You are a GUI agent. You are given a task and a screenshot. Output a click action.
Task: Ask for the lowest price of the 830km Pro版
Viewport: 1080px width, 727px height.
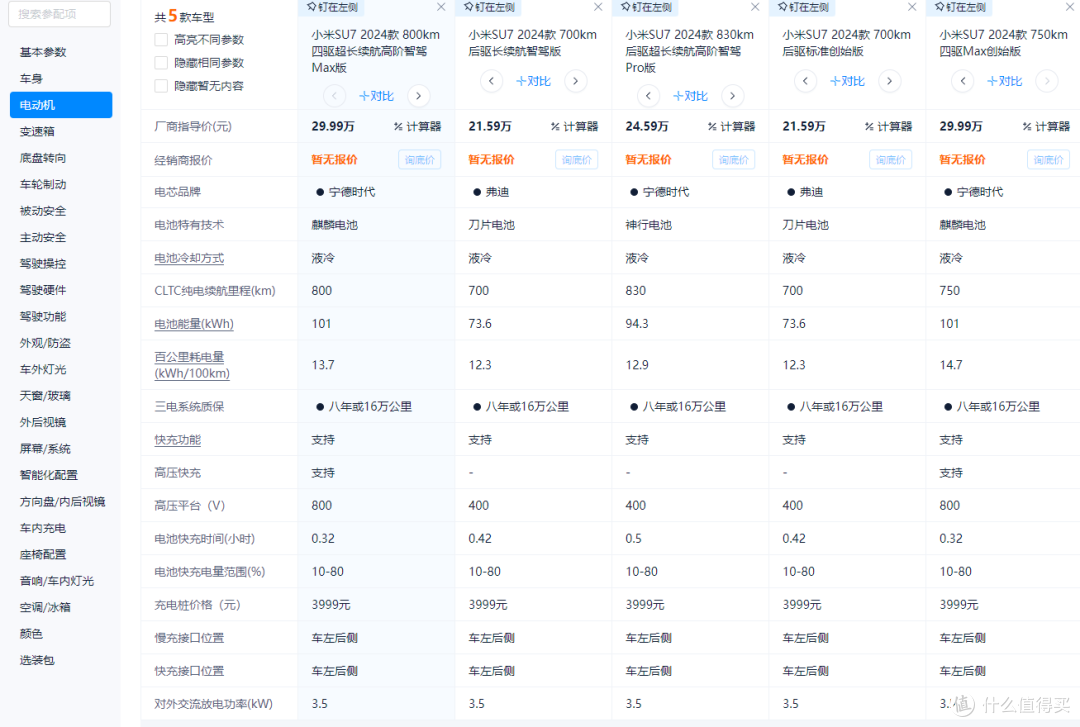pos(734,160)
